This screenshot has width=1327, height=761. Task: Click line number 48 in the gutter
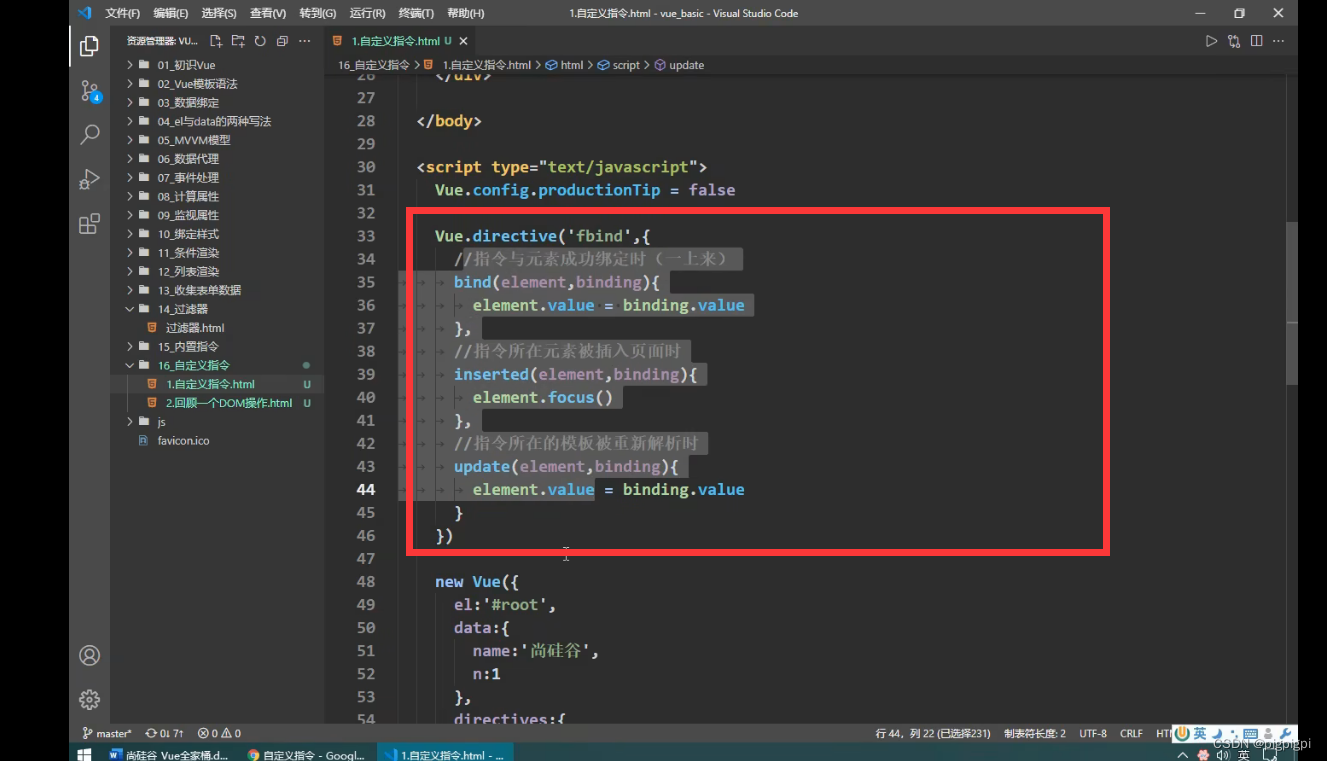365,581
